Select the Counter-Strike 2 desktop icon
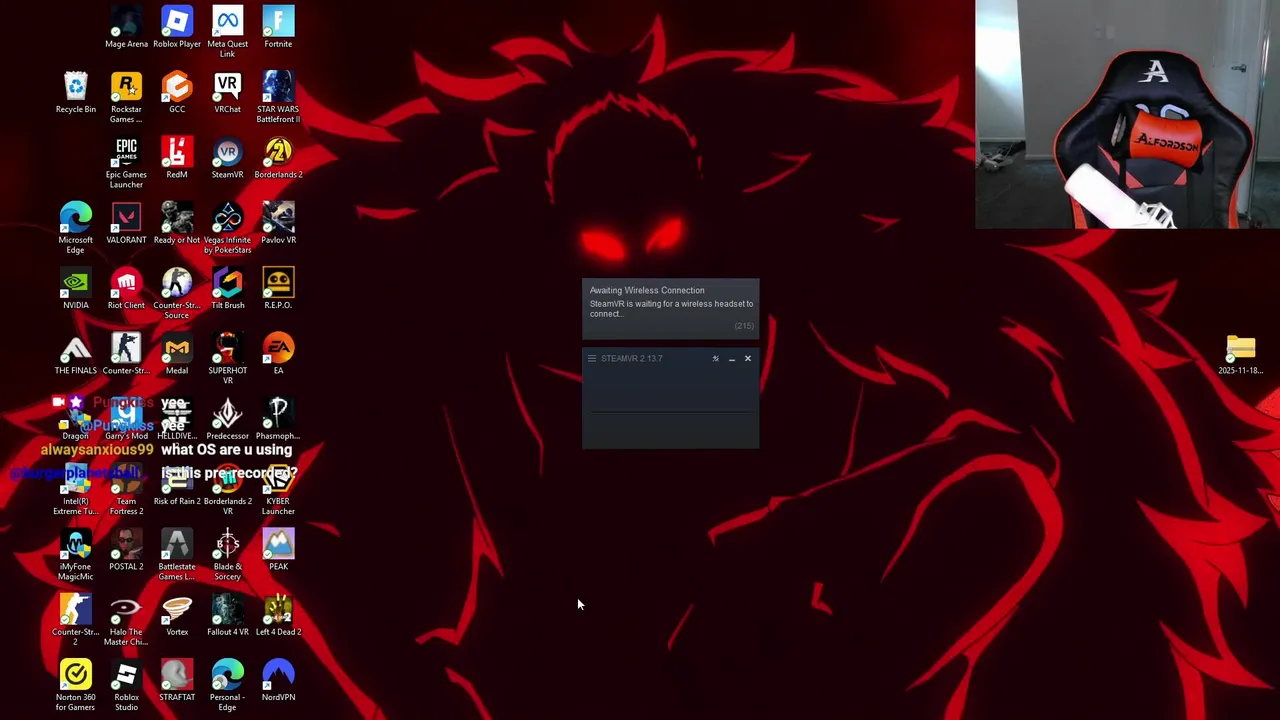Image resolution: width=1280 pixels, height=720 pixels. click(76, 620)
